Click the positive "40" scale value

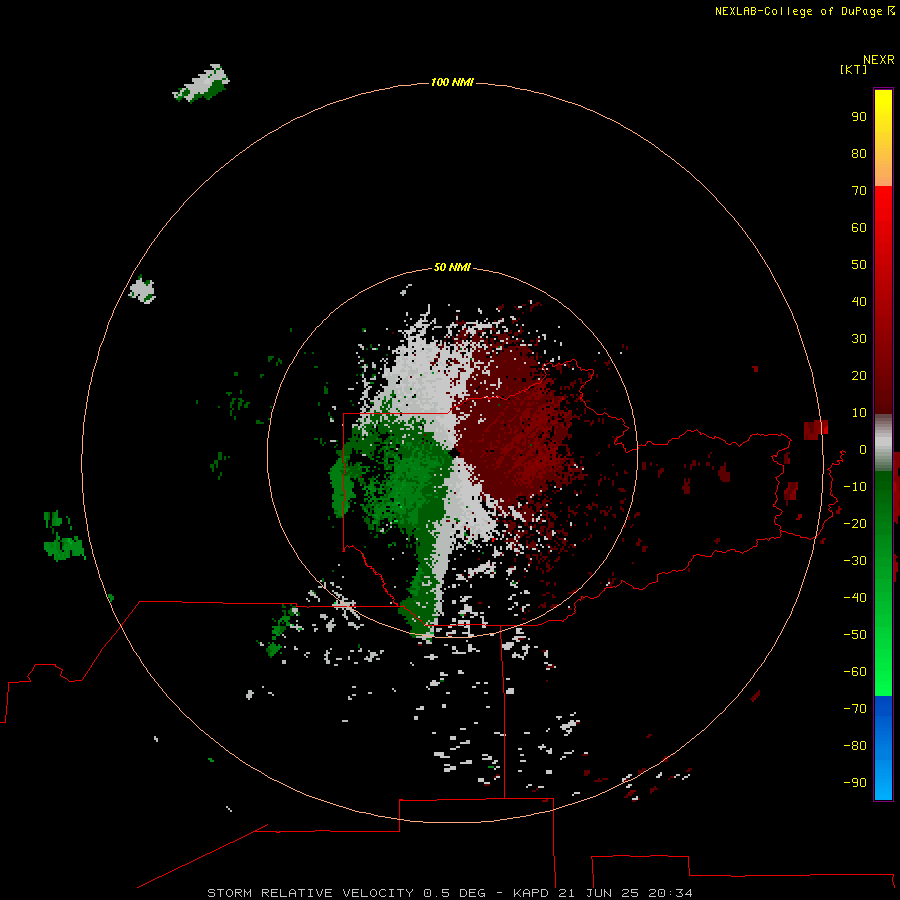[x=859, y=301]
